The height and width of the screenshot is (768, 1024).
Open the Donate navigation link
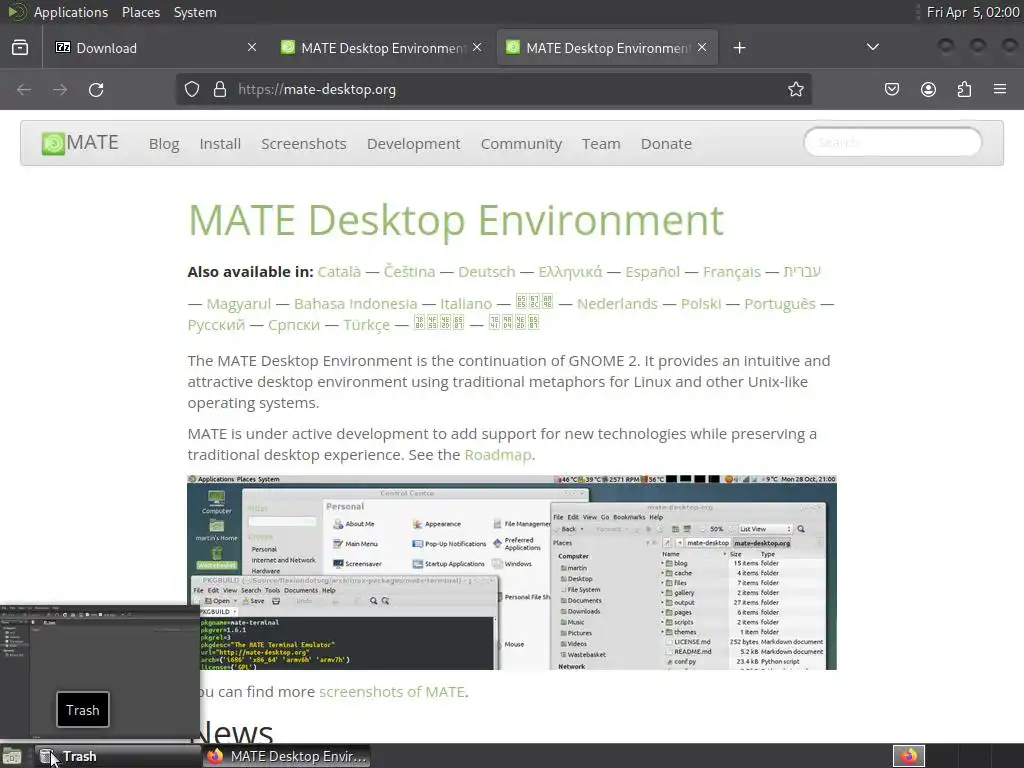[x=666, y=144]
